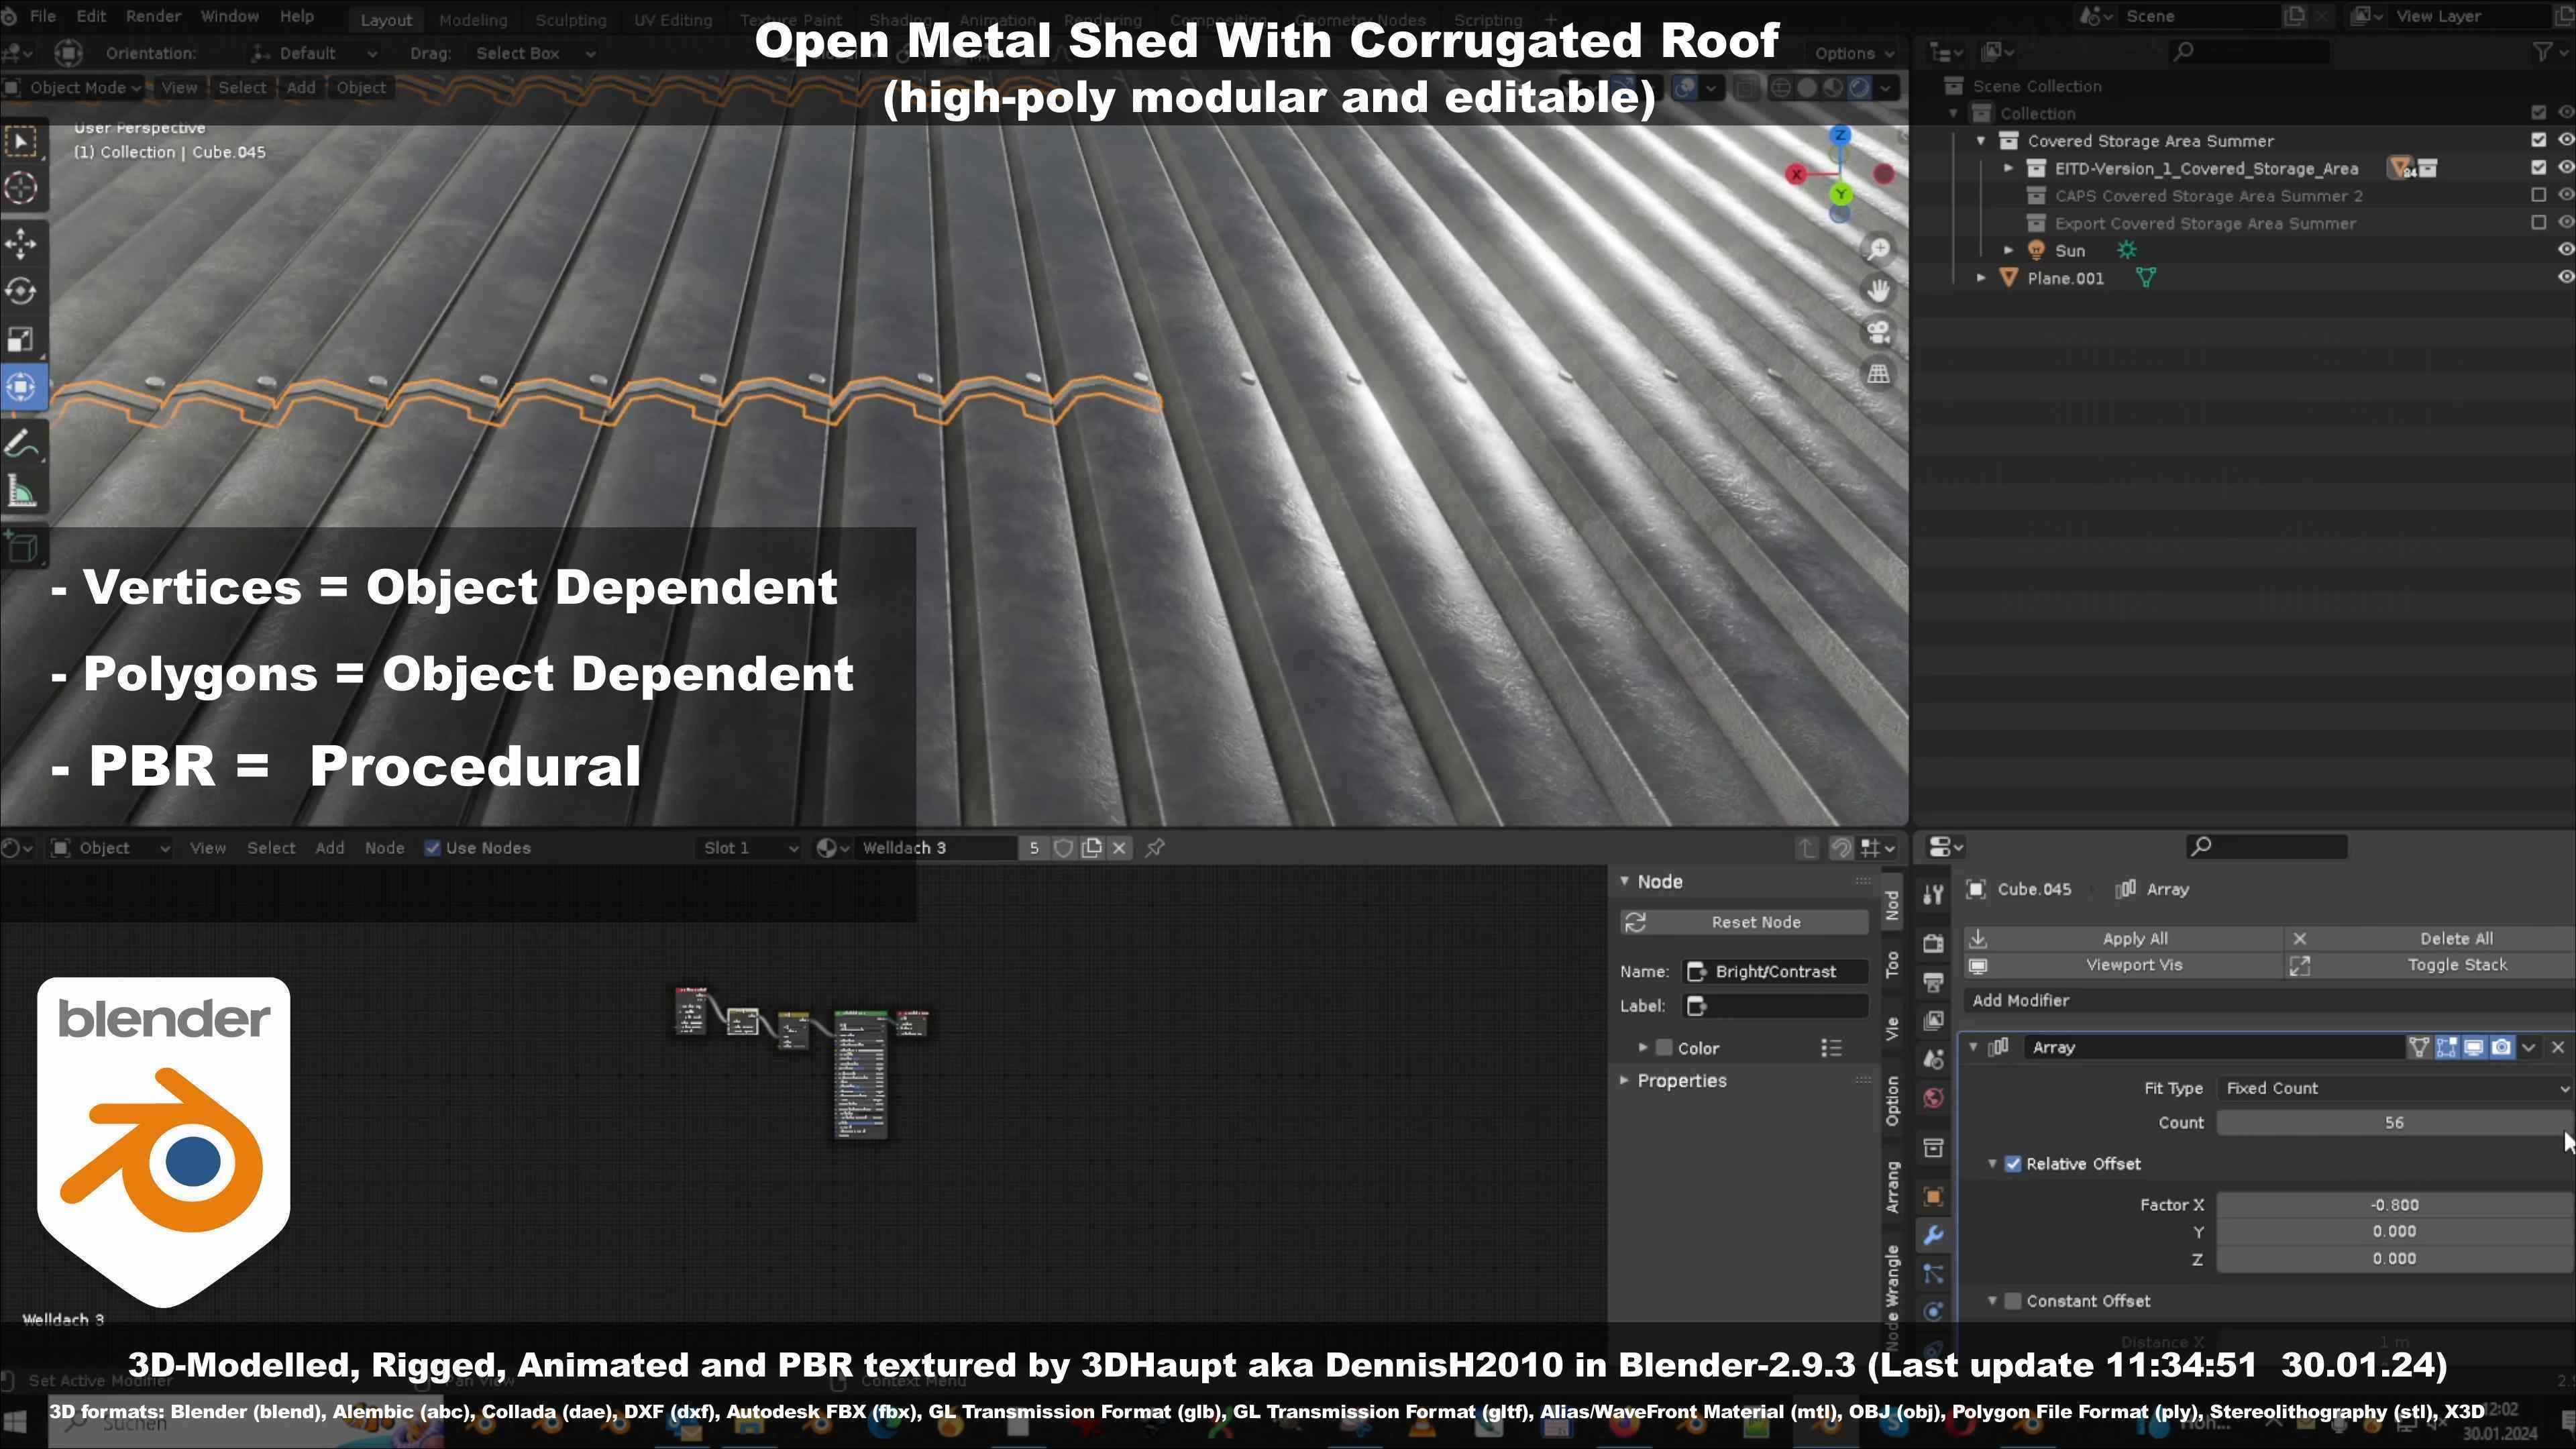The height and width of the screenshot is (1449, 2576).
Task: Expand the Properties section in Node panel
Action: (1624, 1080)
